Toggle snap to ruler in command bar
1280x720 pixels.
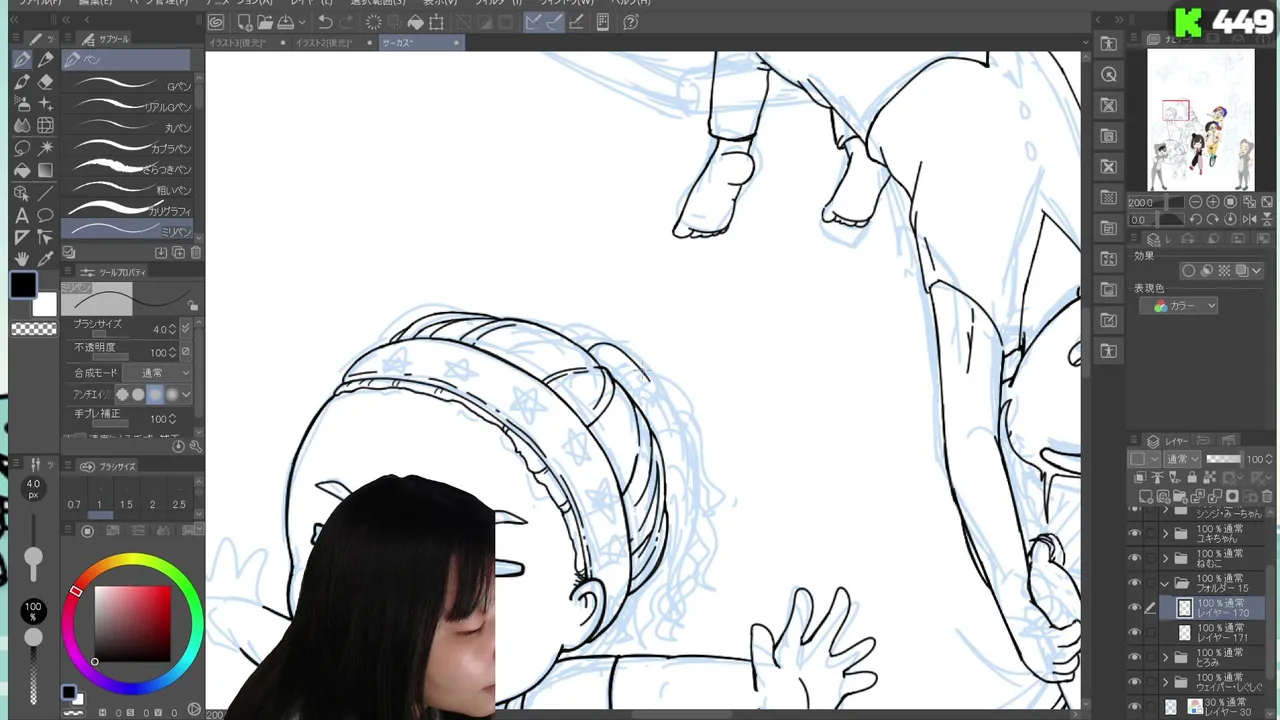535,22
